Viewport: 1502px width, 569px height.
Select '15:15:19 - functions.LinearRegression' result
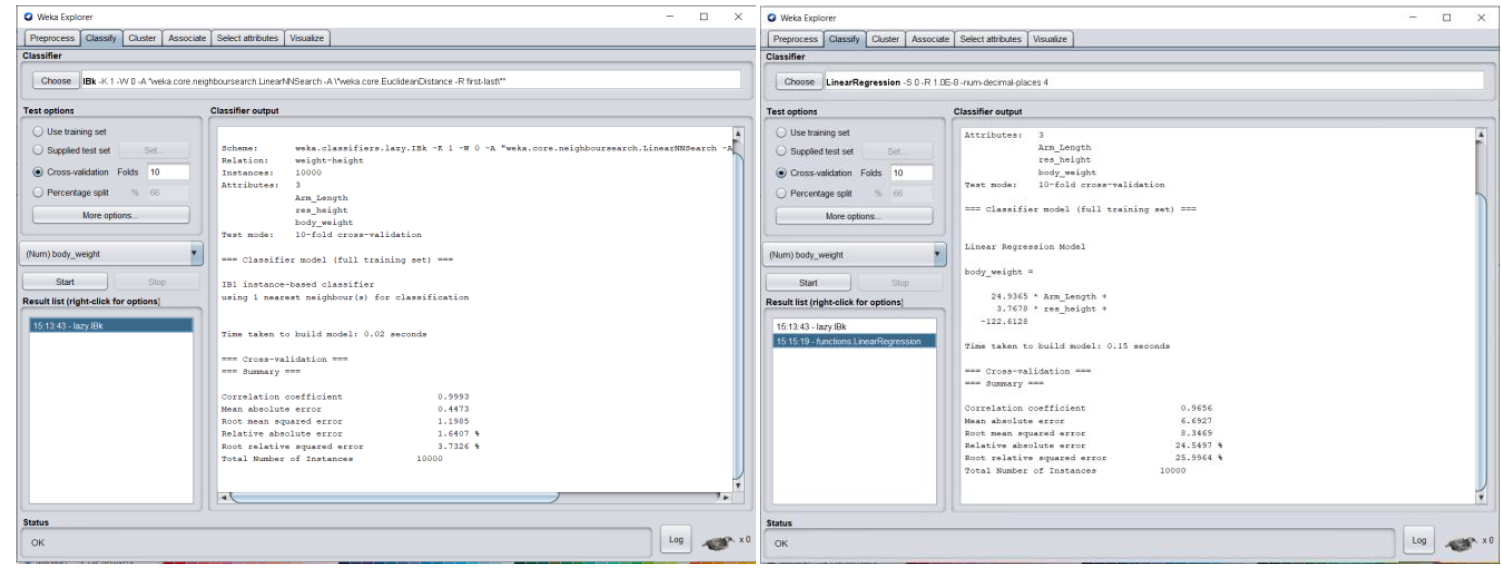(853, 341)
